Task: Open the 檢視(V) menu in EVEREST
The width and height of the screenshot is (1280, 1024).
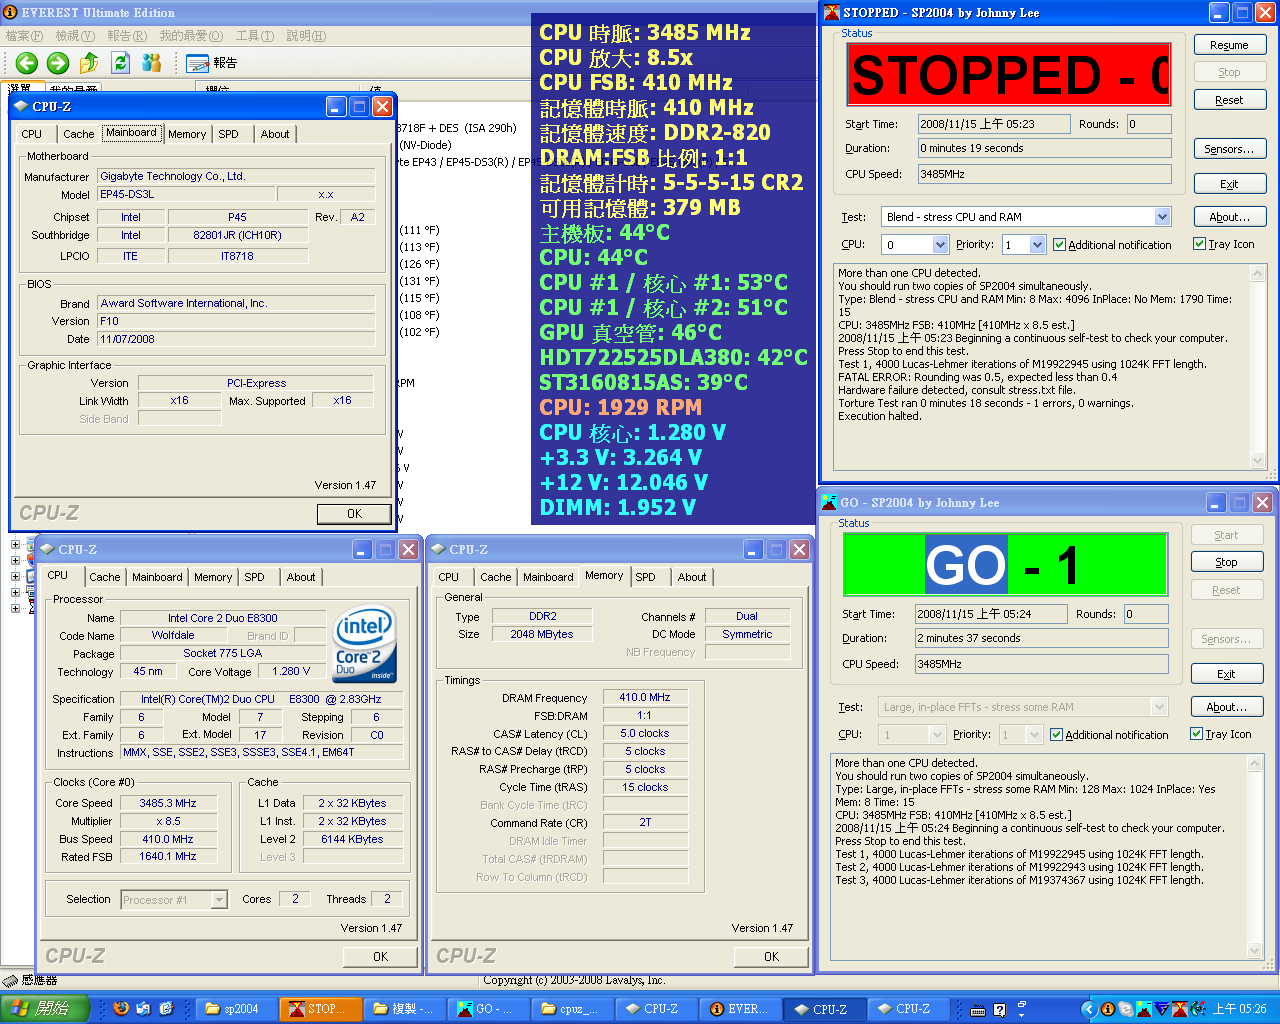Action: [75, 35]
